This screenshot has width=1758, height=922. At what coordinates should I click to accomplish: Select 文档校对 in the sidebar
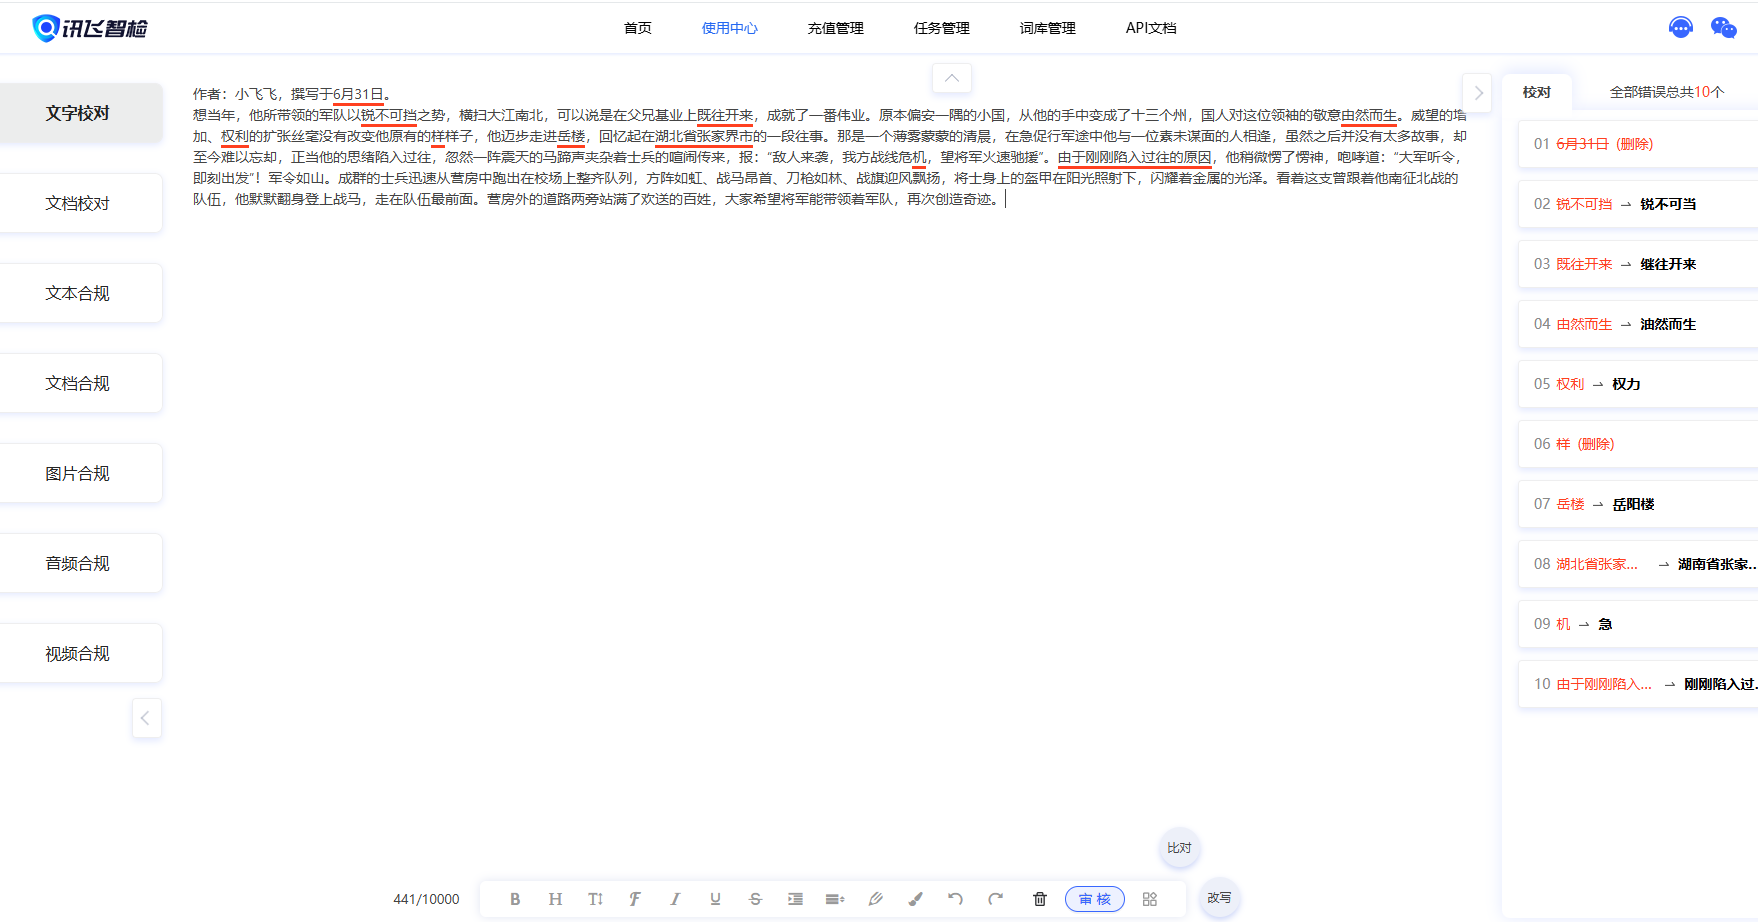coord(80,203)
